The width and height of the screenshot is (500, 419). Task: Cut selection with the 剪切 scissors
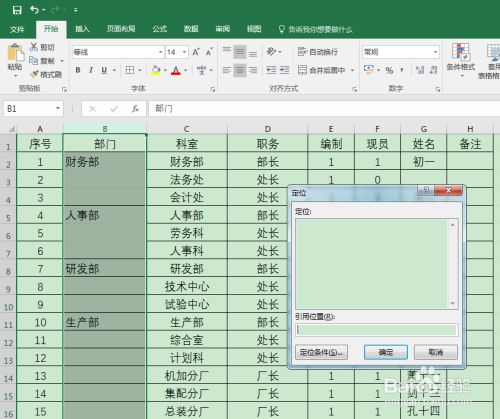(x=42, y=47)
